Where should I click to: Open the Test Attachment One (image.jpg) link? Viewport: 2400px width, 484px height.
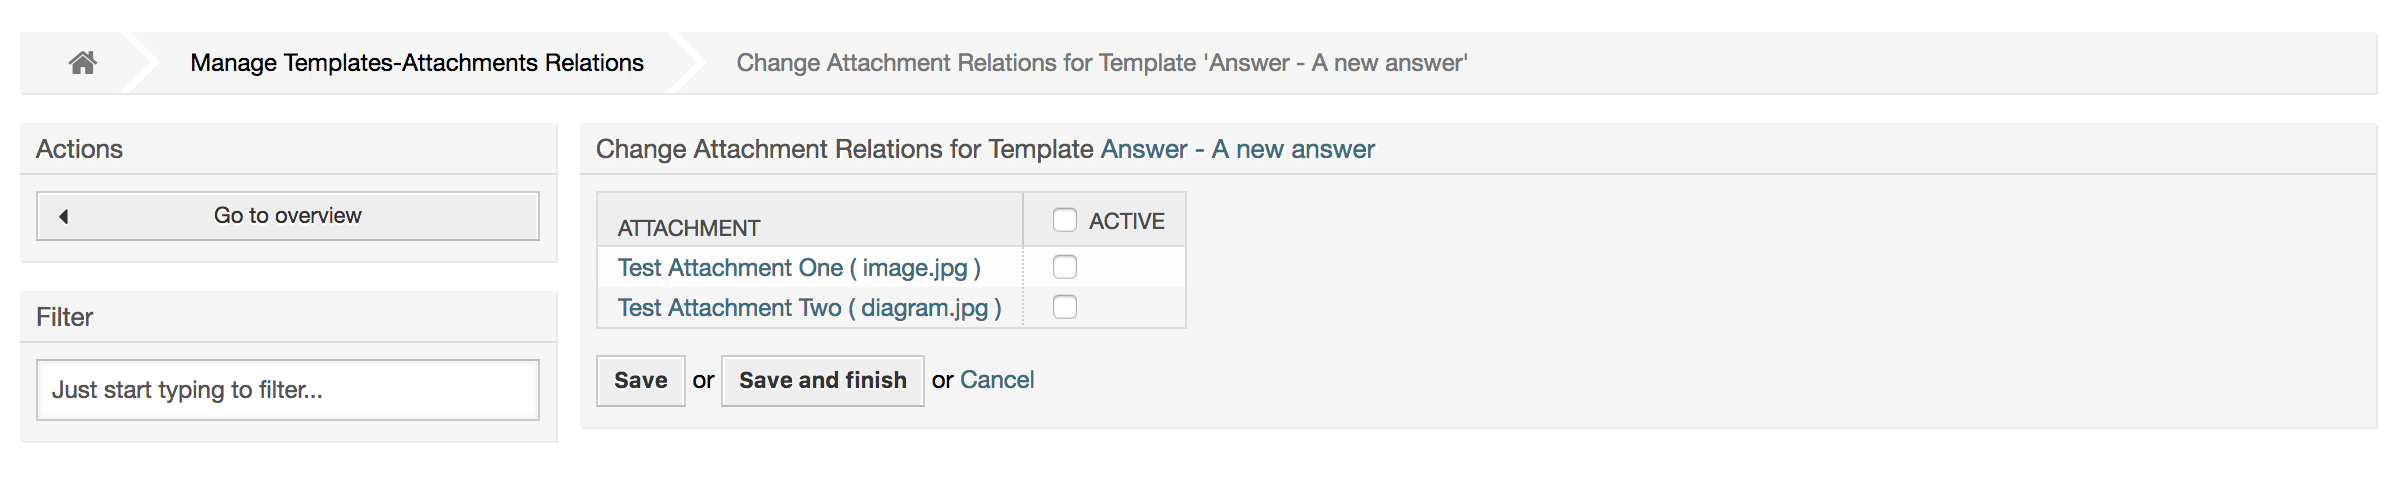pos(799,268)
